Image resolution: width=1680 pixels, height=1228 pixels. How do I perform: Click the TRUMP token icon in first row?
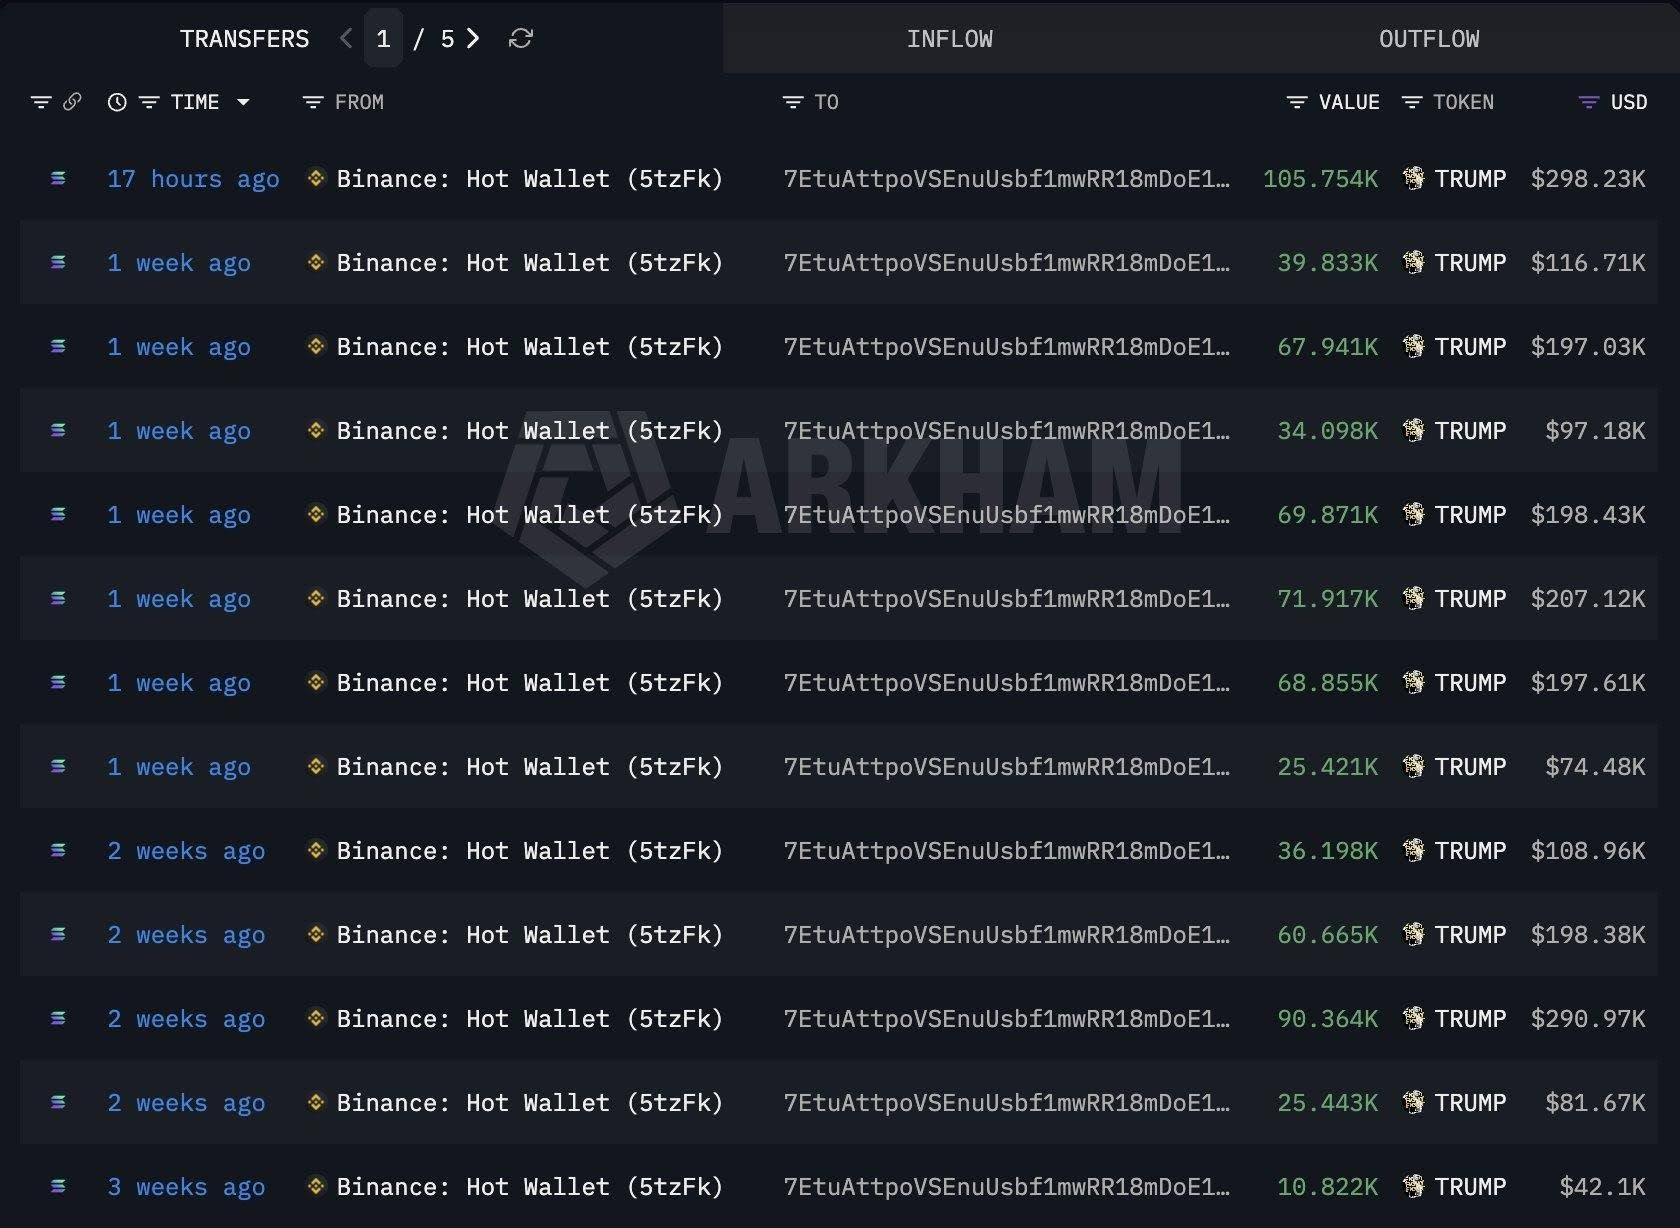click(x=1413, y=179)
